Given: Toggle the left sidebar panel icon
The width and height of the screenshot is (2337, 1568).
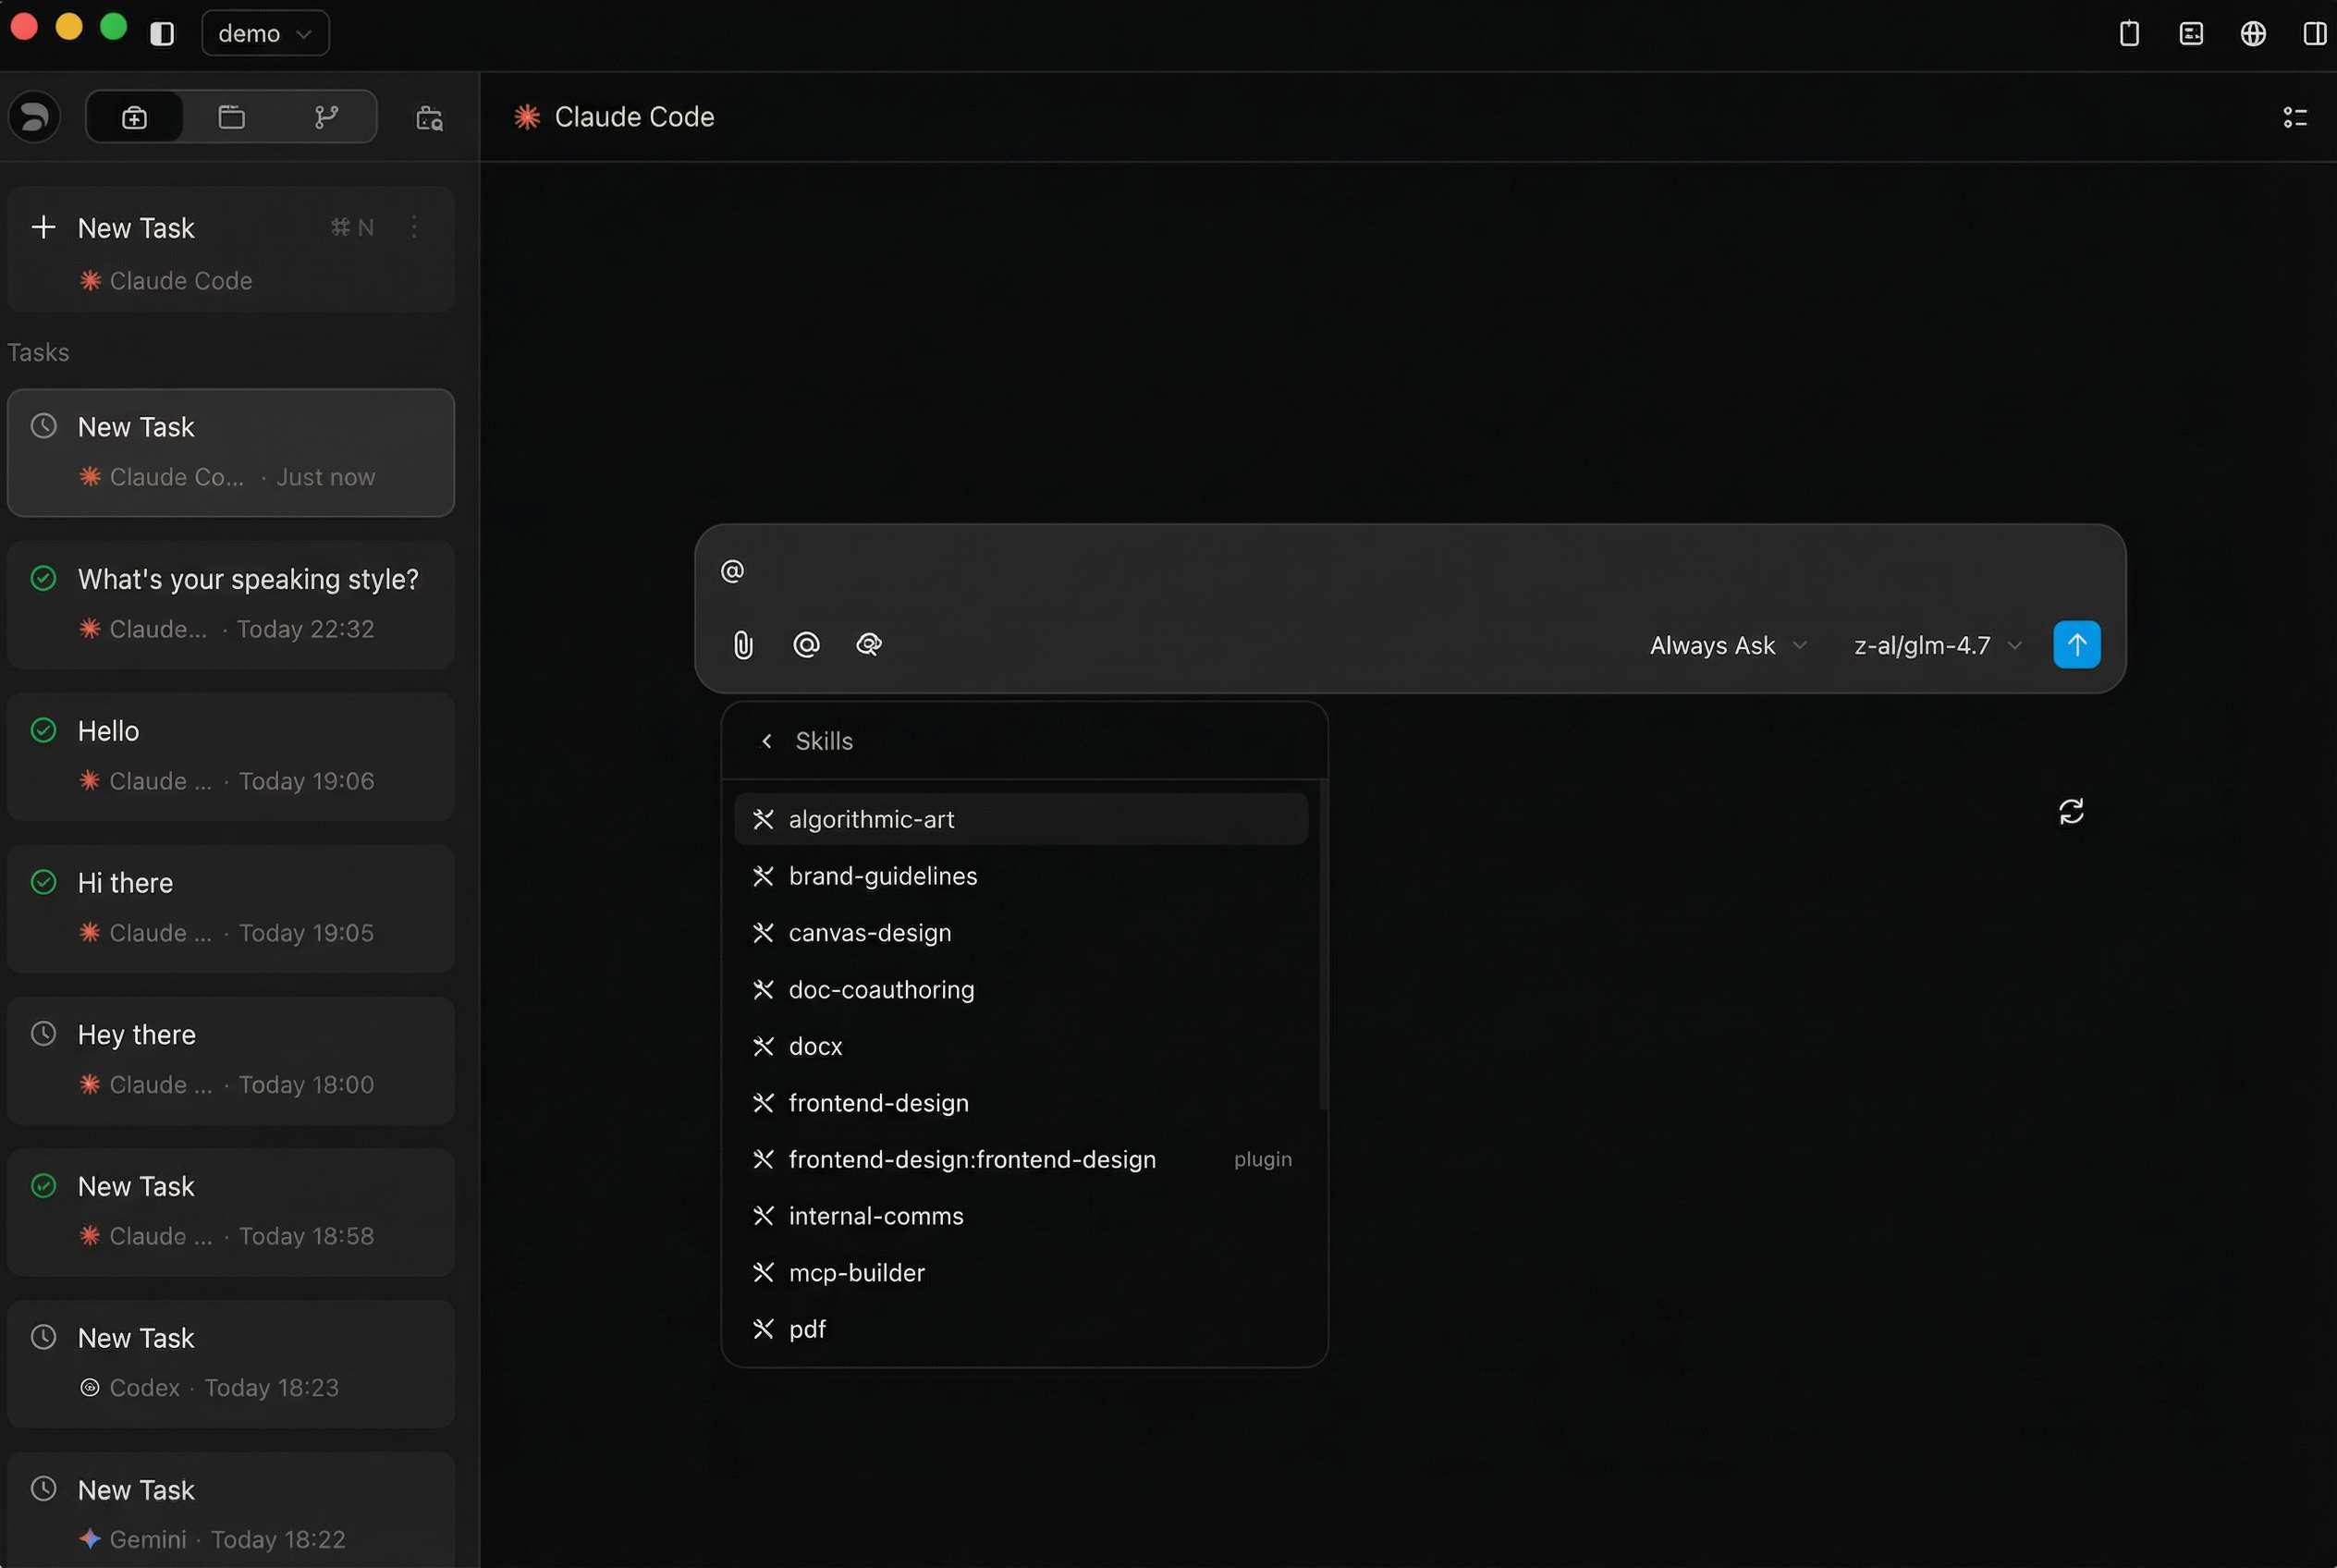Looking at the screenshot, I should tap(162, 34).
